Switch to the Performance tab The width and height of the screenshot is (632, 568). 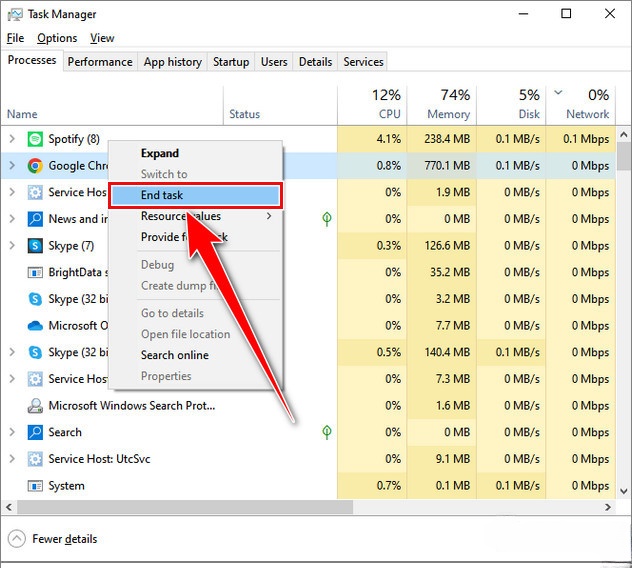coord(100,62)
